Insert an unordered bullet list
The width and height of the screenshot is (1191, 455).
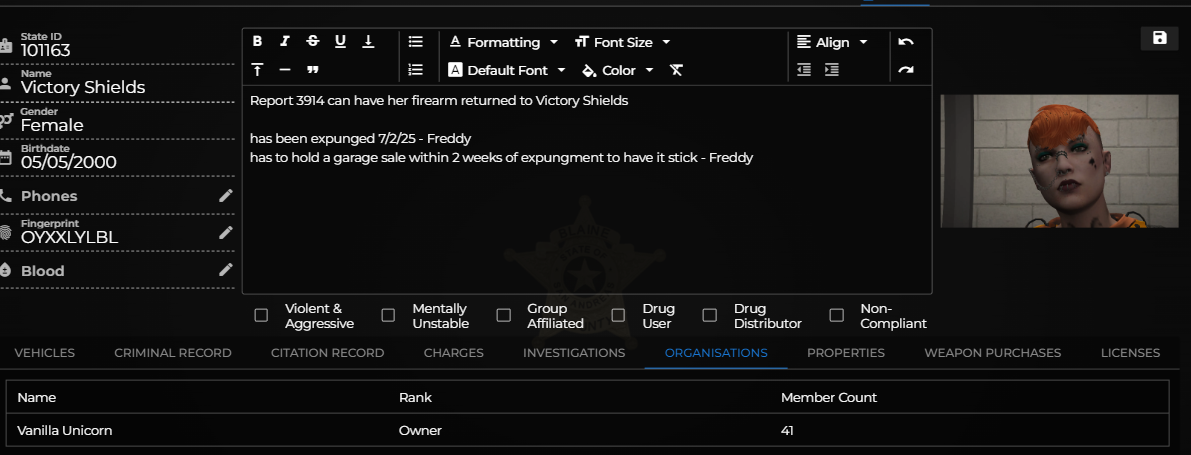415,42
